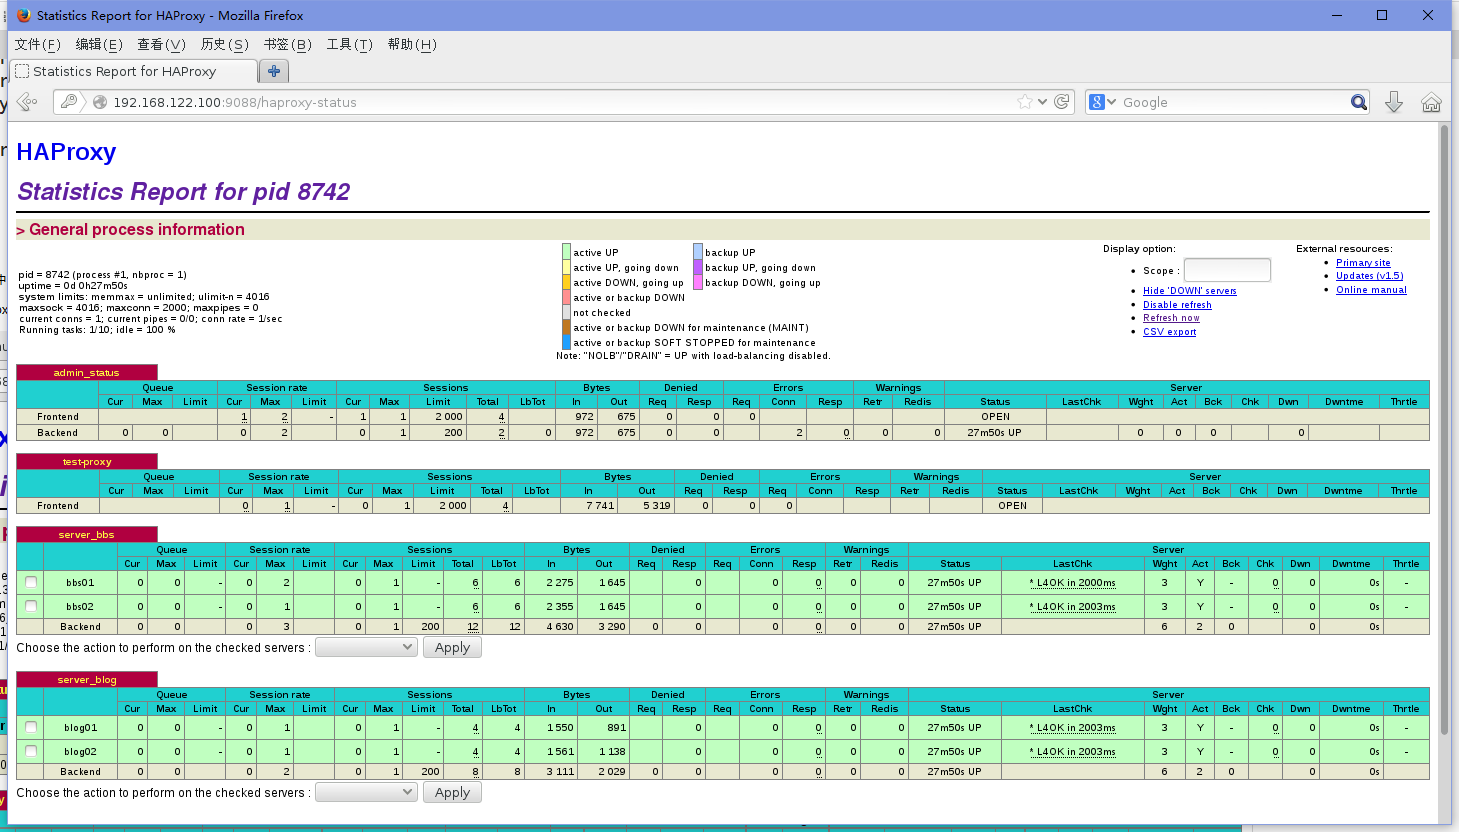Check the bbs01 server checkbox
1459x832 pixels.
(x=31, y=582)
